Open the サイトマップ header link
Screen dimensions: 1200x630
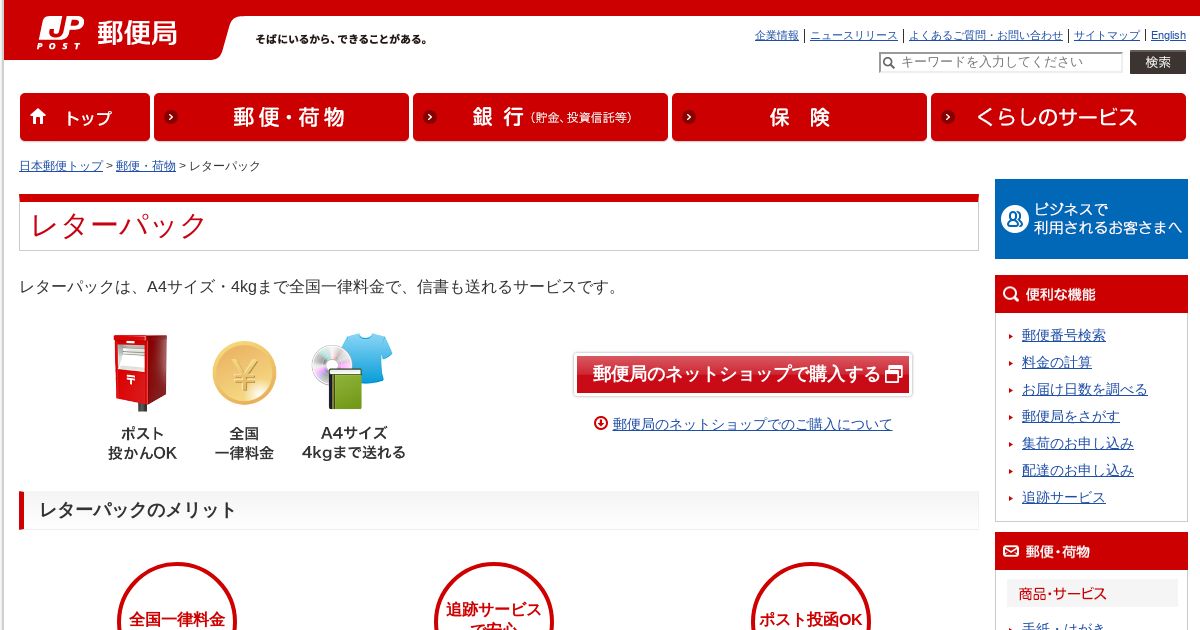(x=1107, y=35)
